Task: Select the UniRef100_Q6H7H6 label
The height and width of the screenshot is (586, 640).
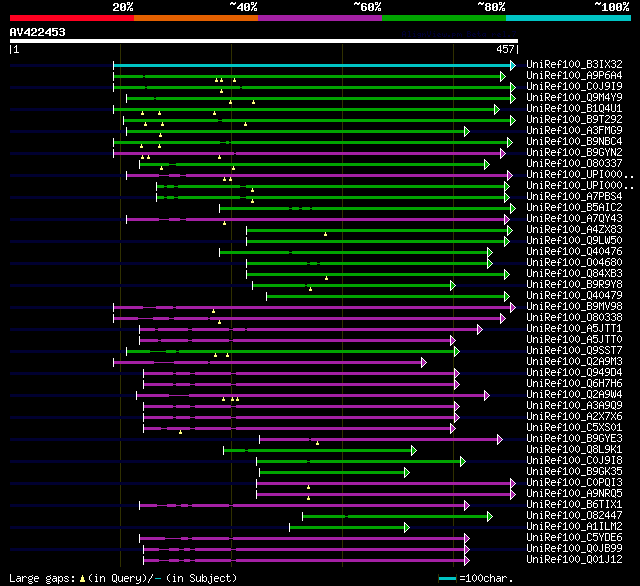Action: 574,384
